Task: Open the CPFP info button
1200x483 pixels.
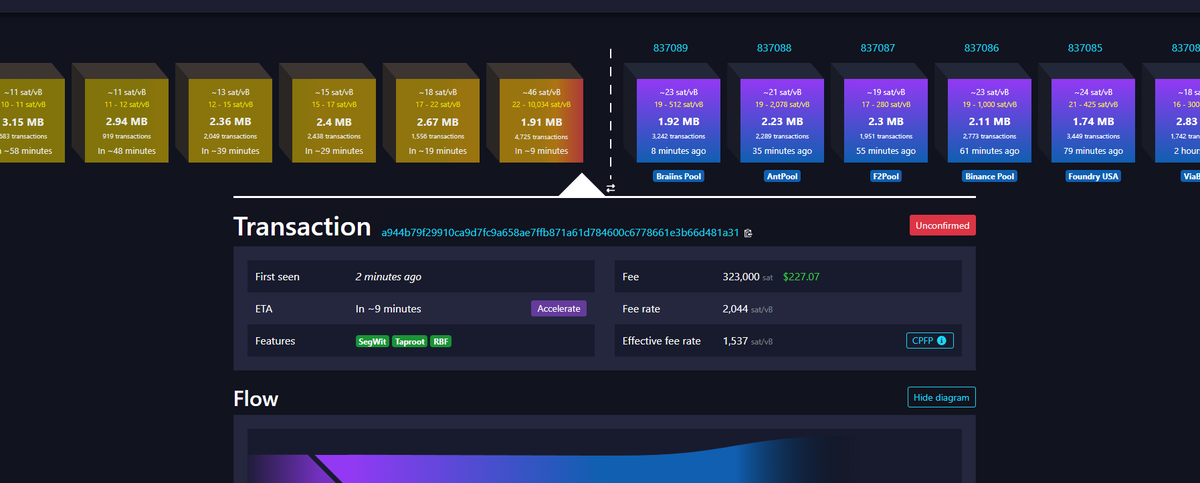Action: pyautogui.click(x=930, y=341)
